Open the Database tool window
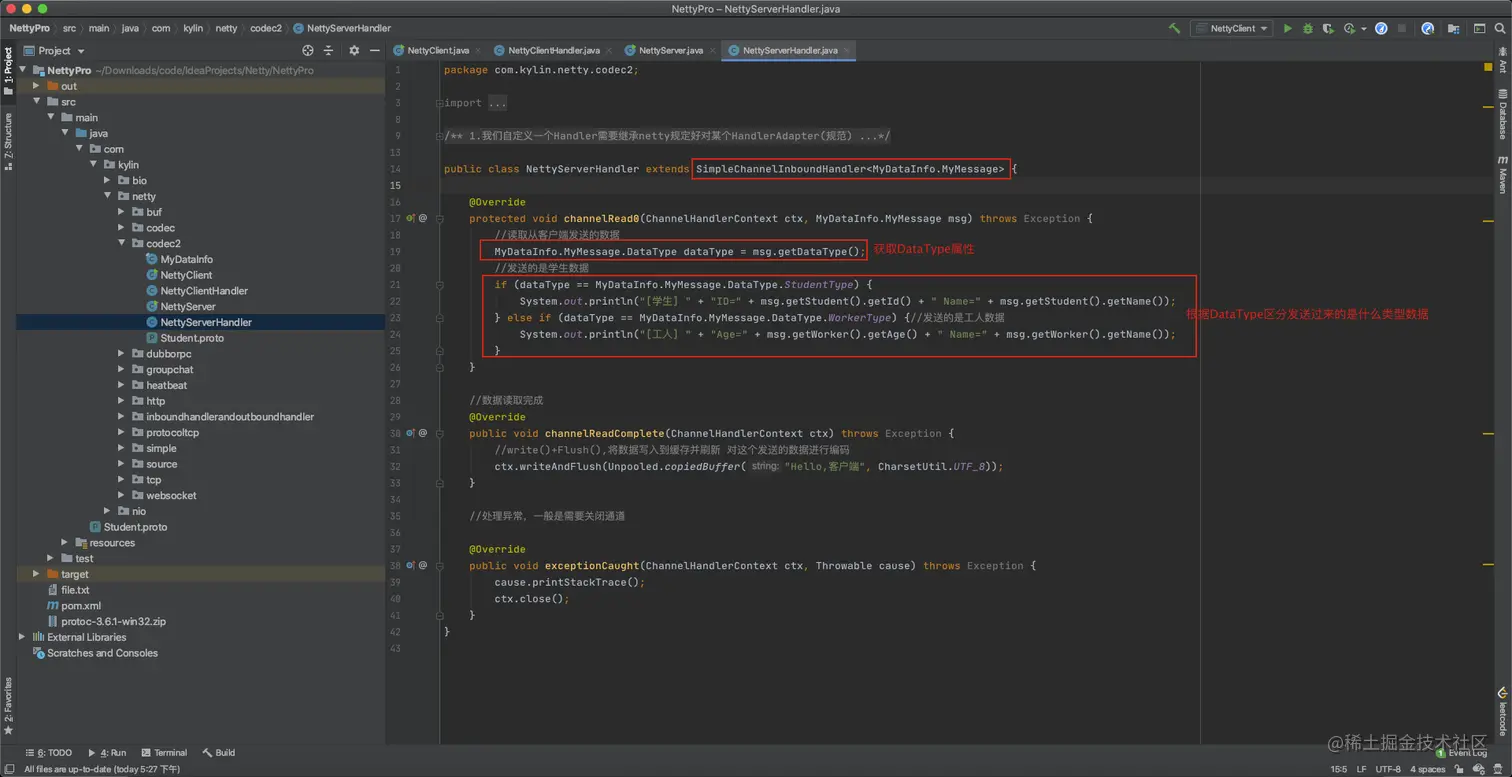 (1502, 113)
